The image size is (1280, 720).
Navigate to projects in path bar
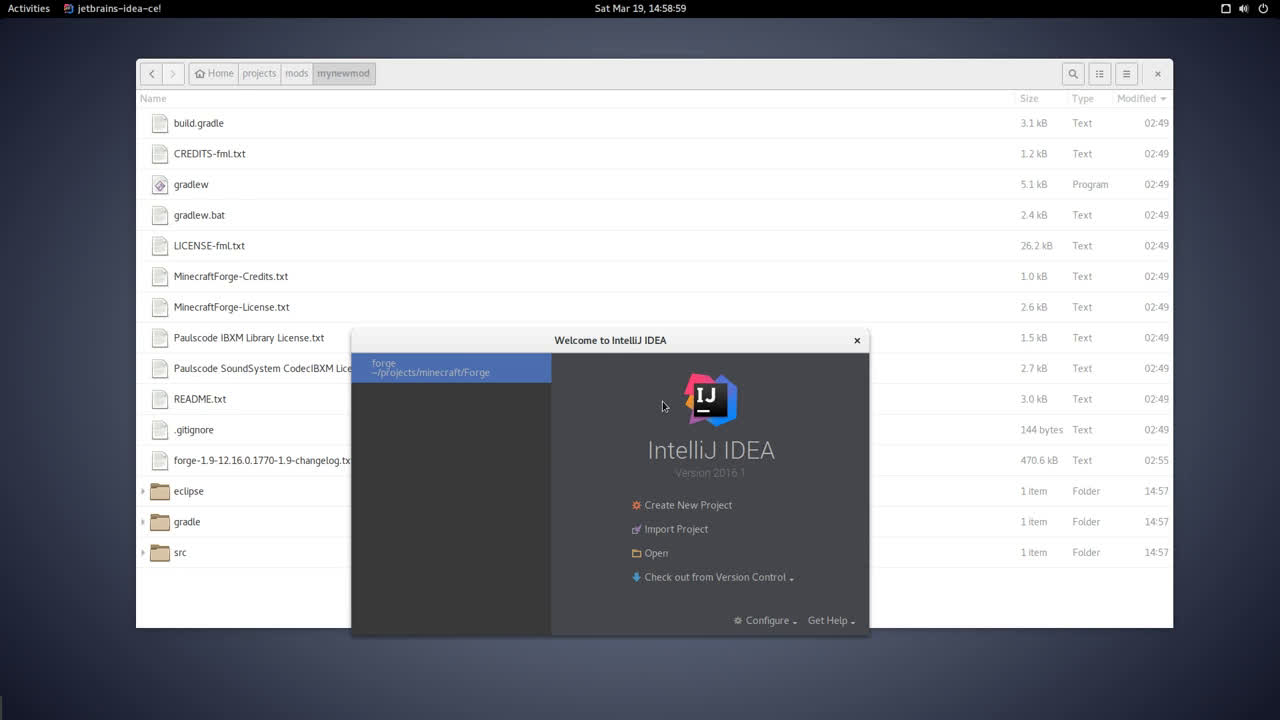259,73
